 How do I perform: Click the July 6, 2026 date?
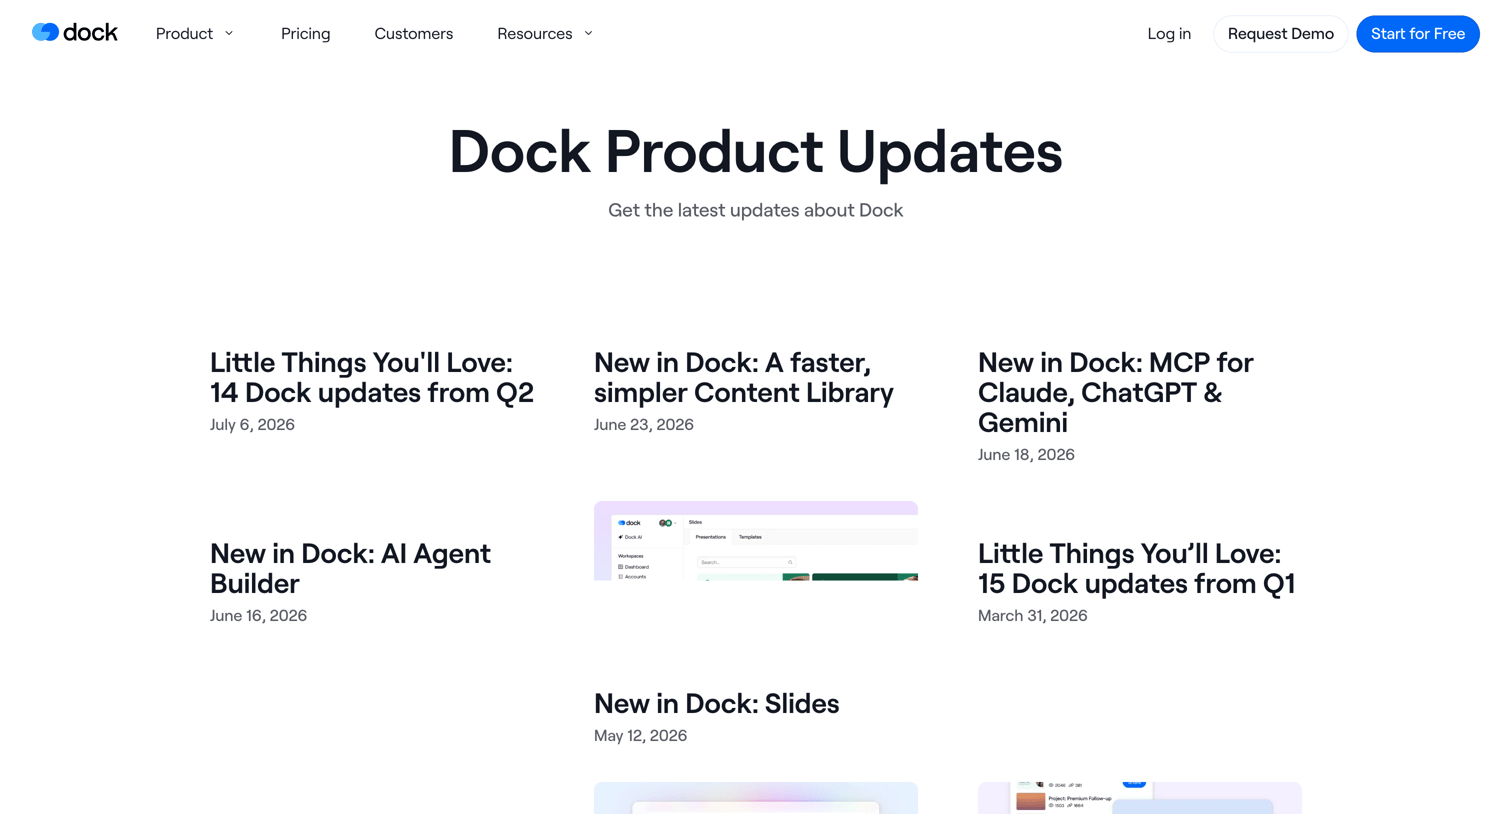252,425
